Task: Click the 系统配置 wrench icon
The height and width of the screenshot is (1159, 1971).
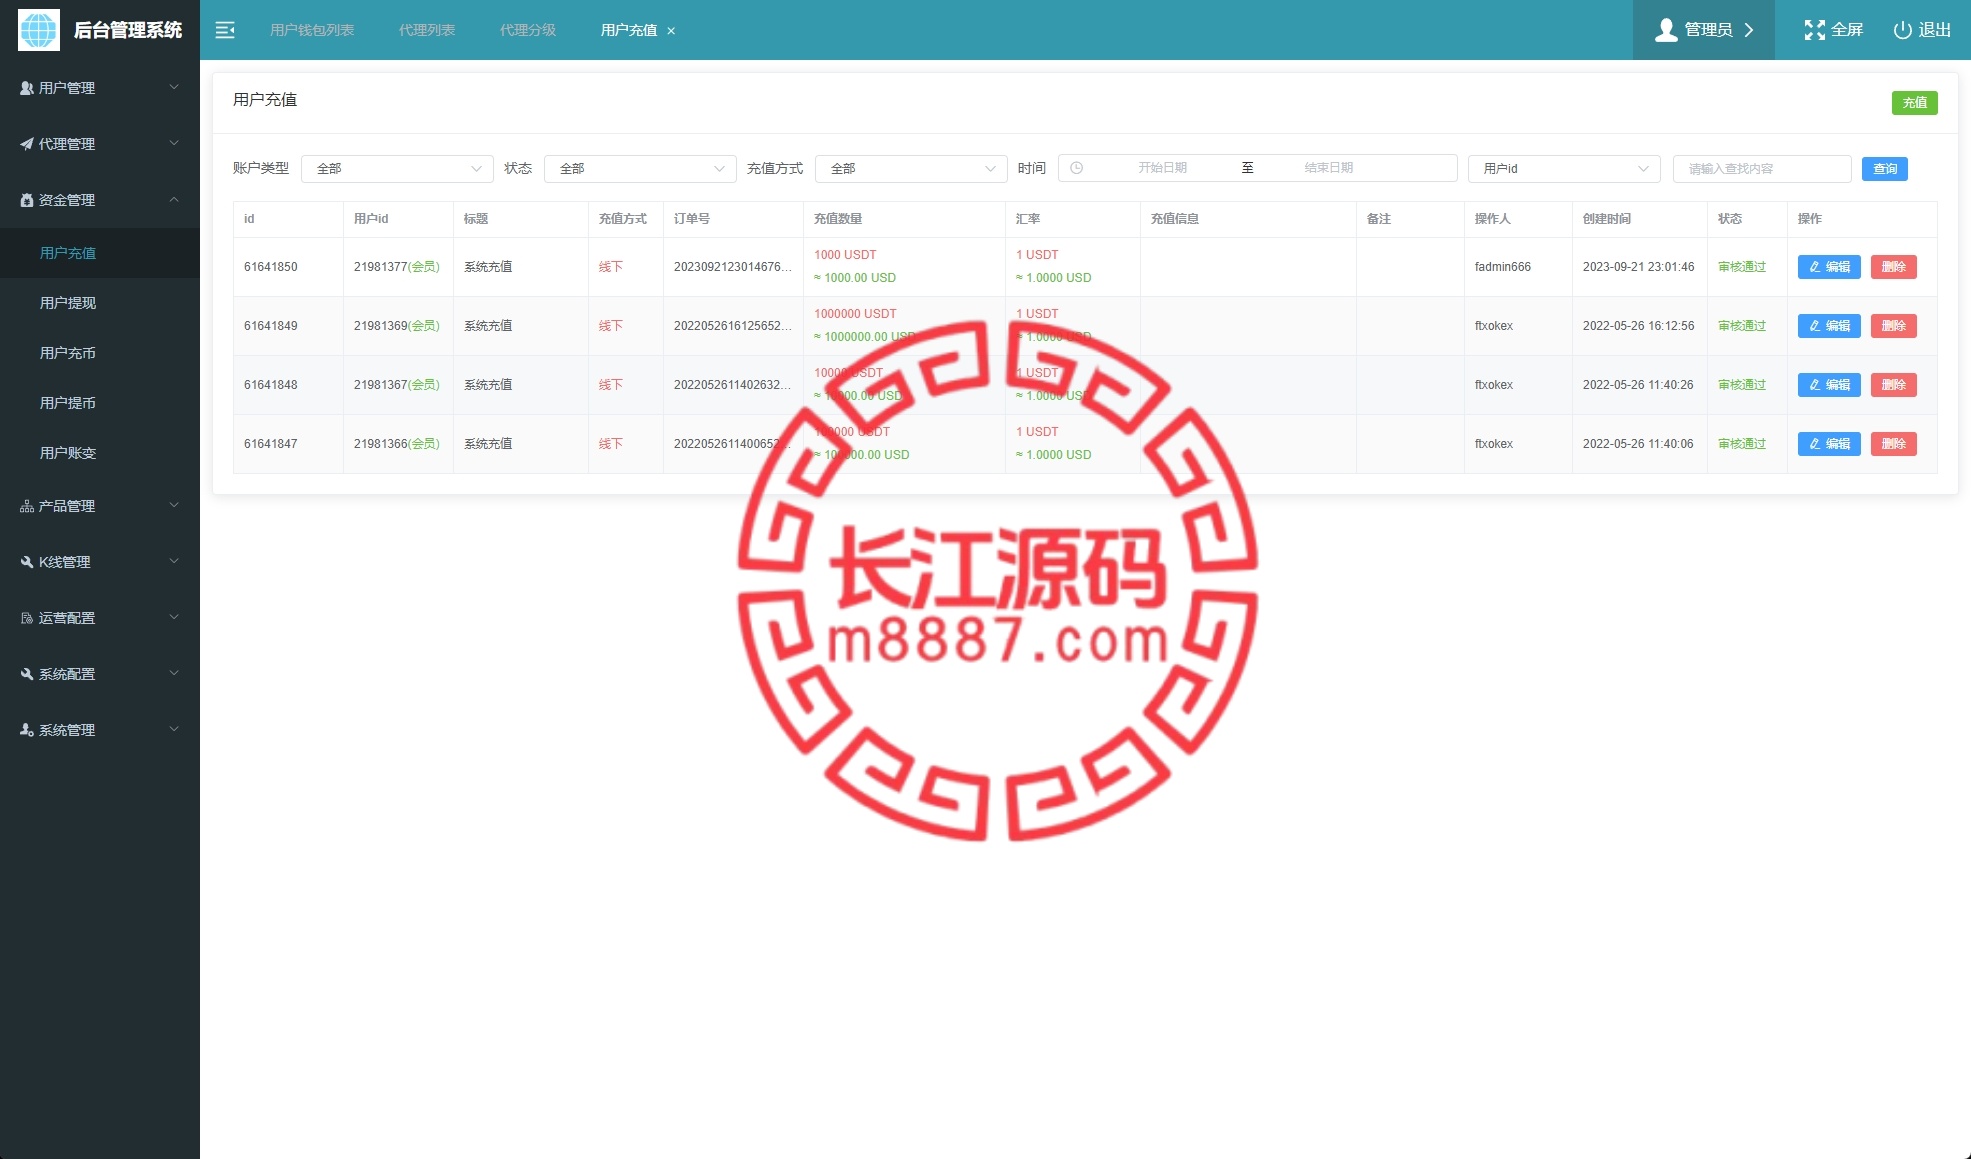Action: 27,674
